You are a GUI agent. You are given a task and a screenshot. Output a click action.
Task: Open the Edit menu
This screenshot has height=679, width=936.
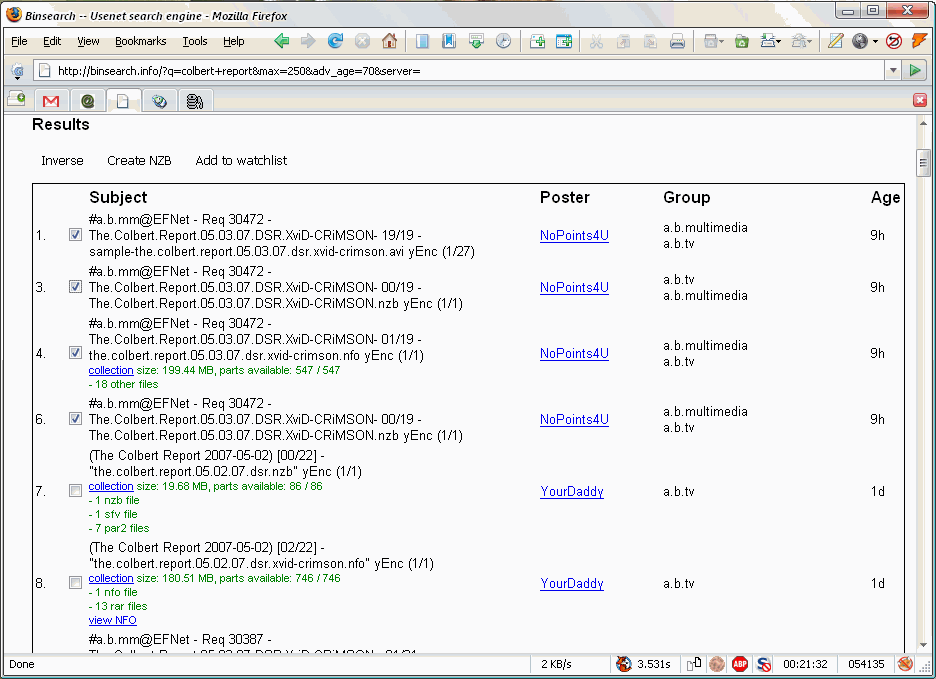(x=52, y=41)
